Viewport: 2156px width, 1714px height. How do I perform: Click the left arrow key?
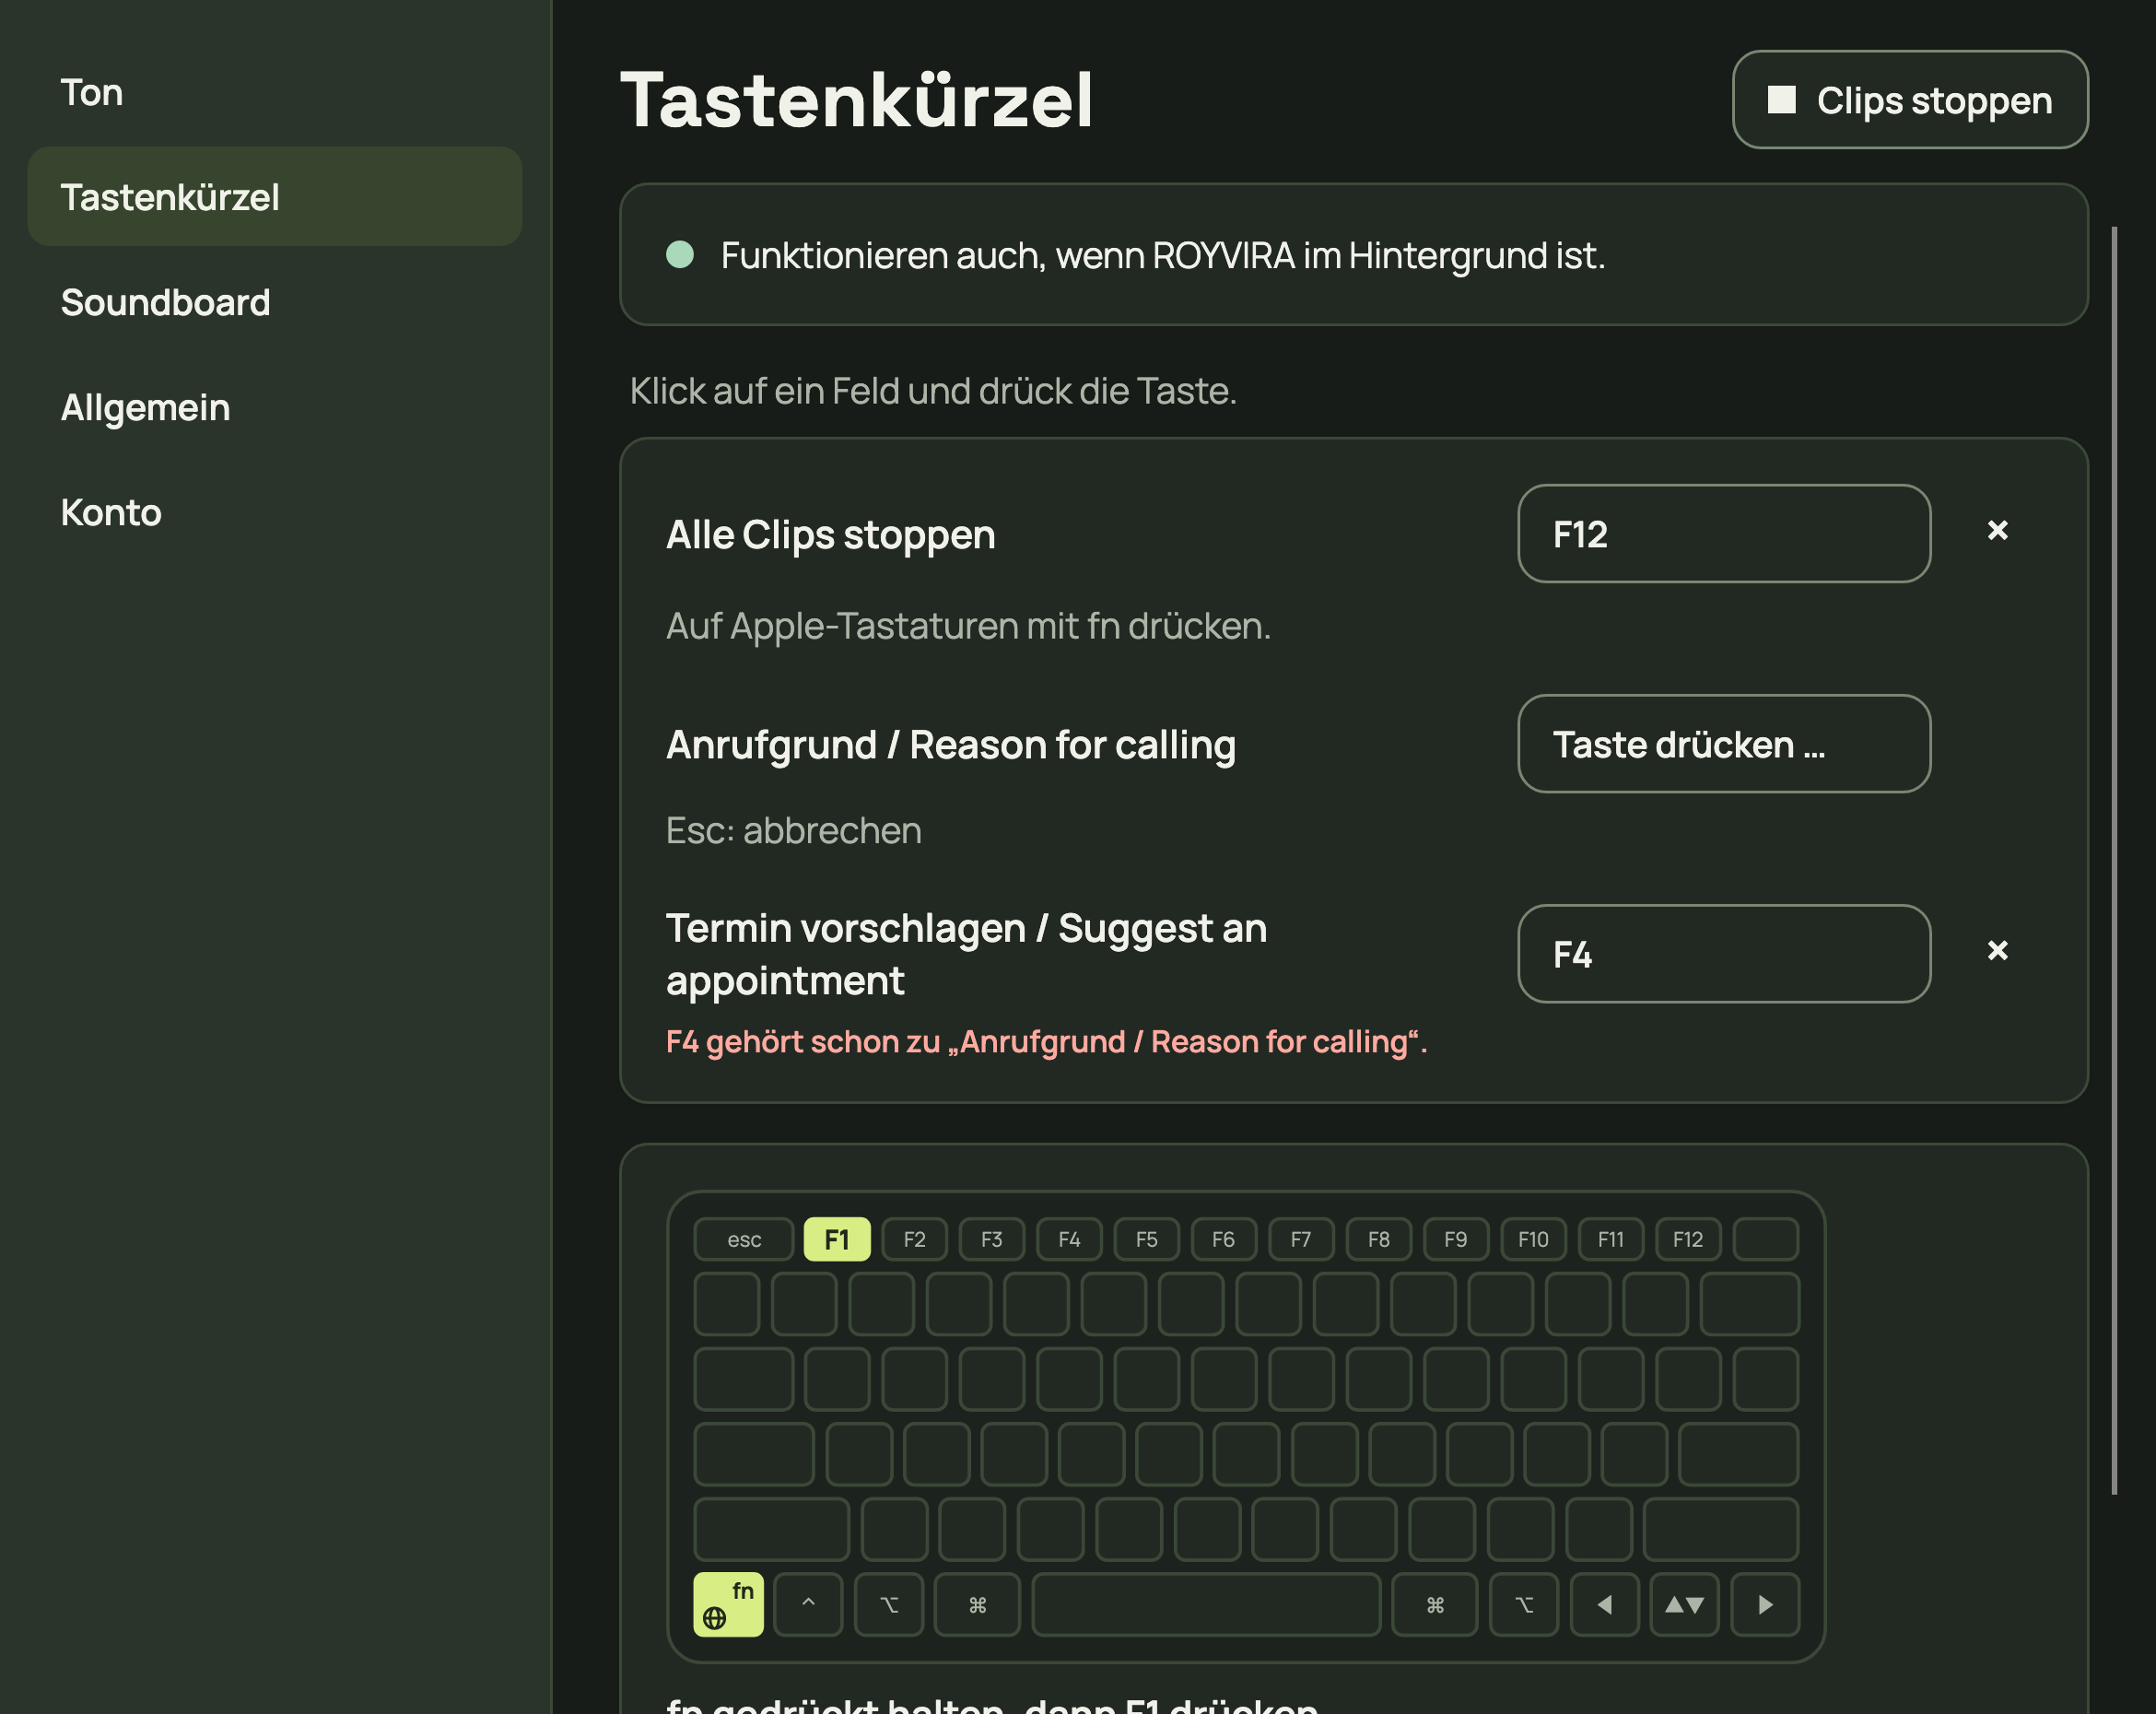[x=1604, y=1604]
